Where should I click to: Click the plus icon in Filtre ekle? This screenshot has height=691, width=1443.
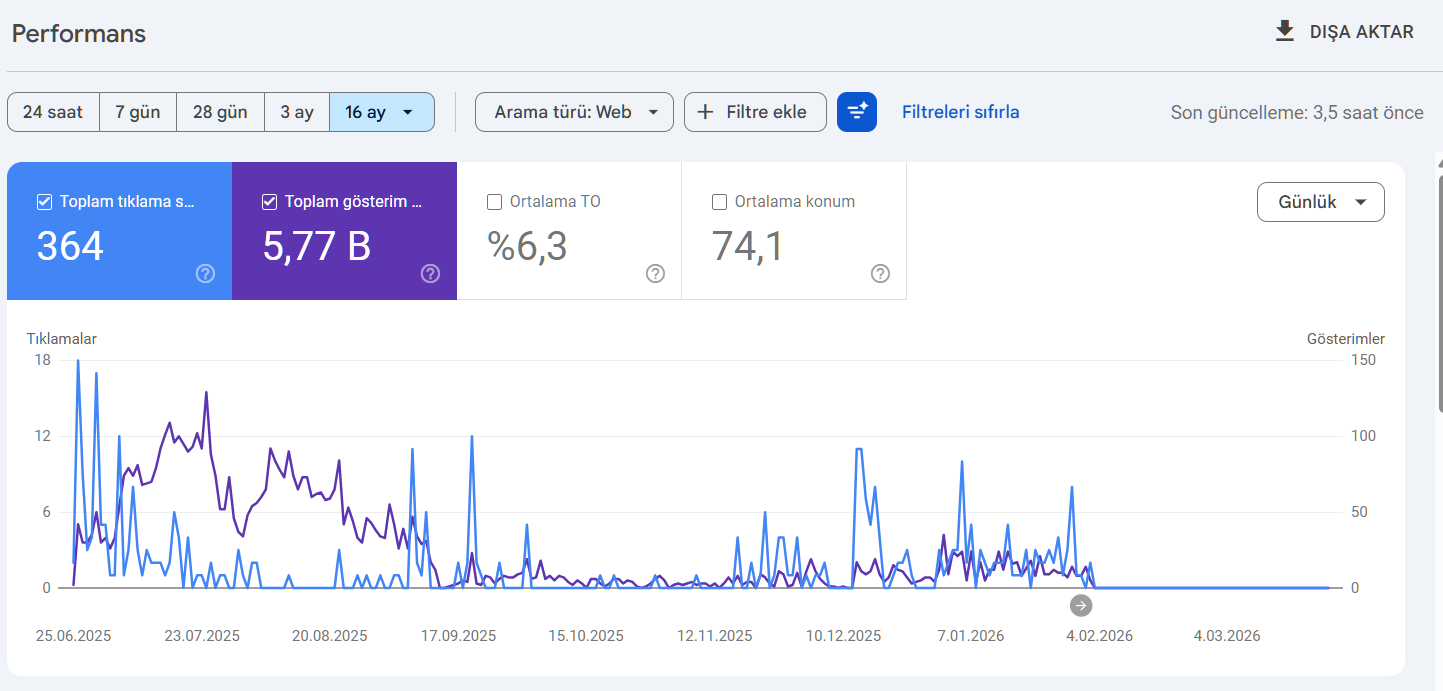tap(706, 112)
